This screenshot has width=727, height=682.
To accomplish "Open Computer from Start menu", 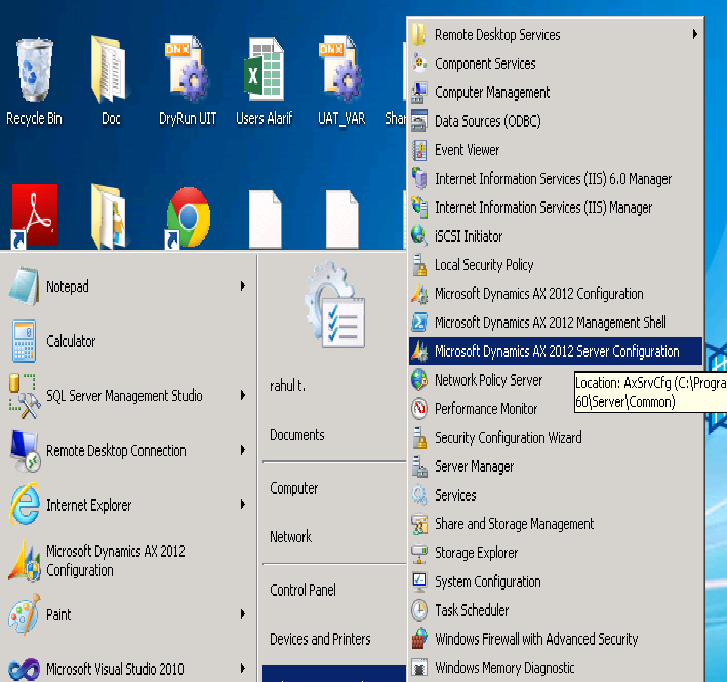I will pos(294,488).
